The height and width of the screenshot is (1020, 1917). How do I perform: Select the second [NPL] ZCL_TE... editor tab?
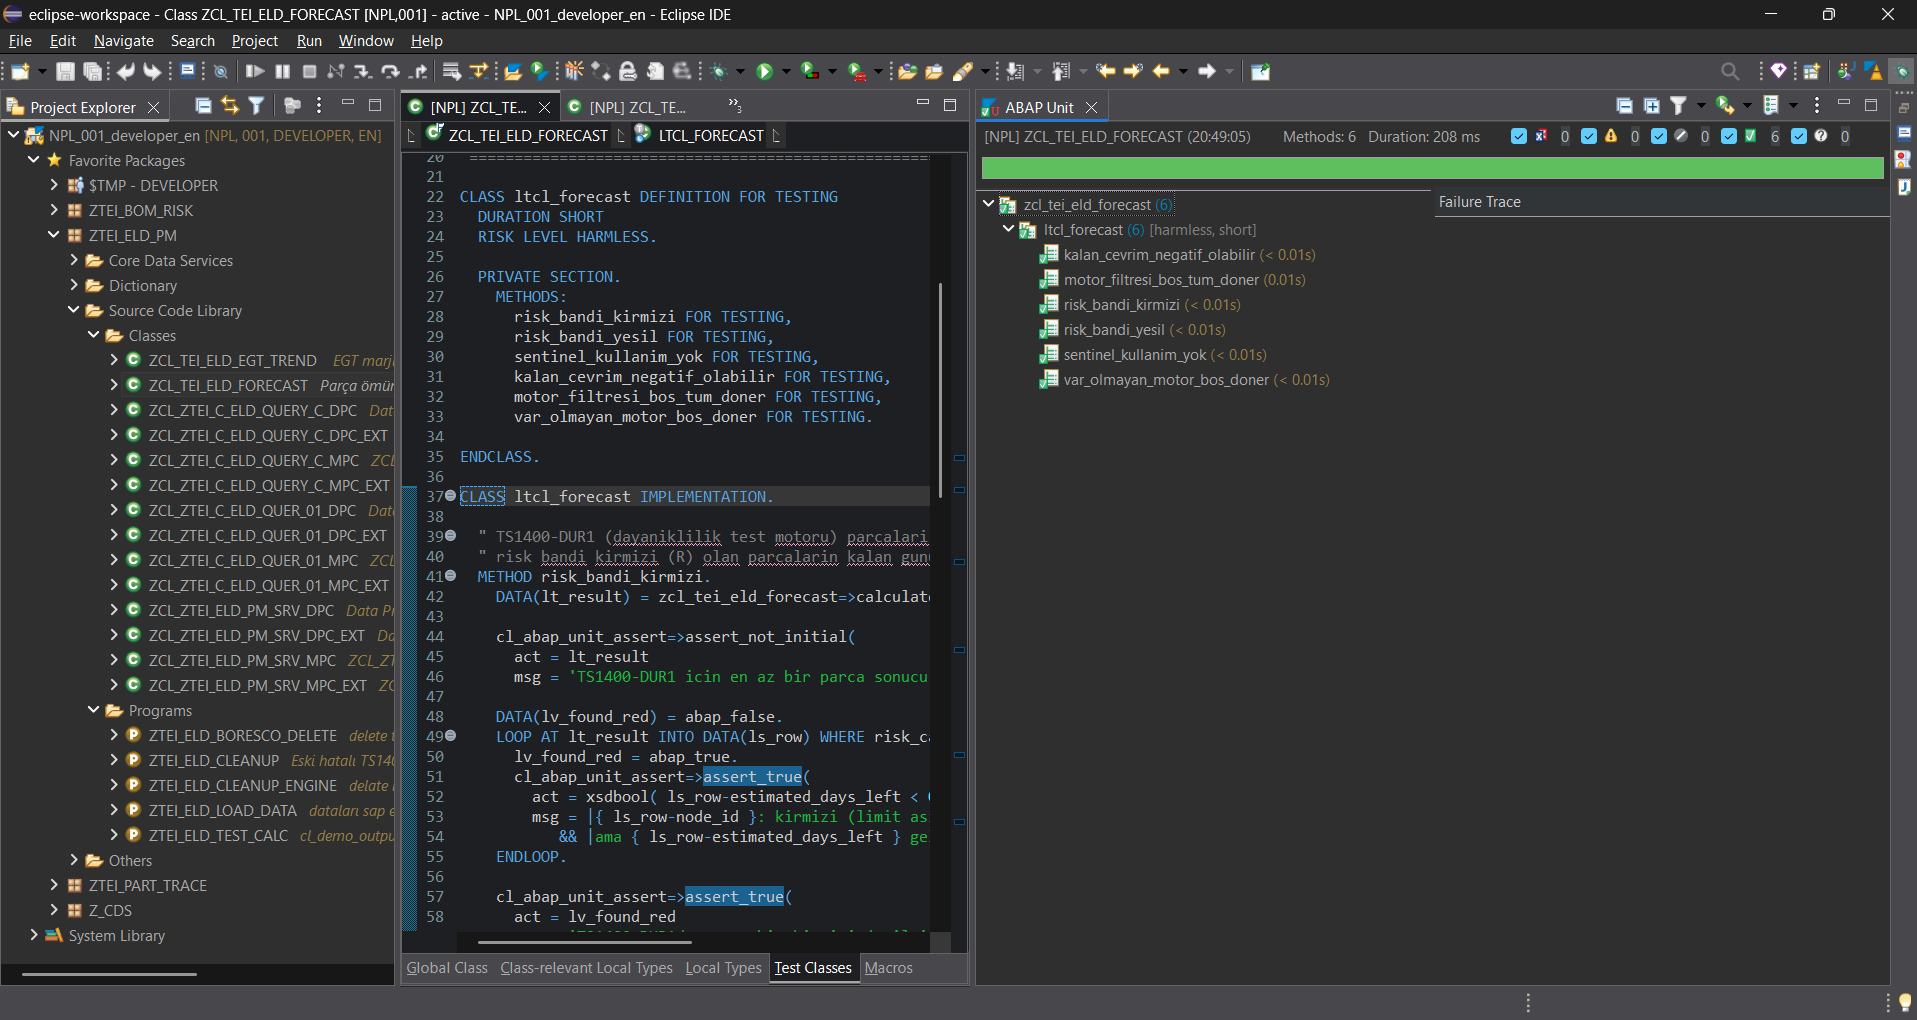[x=637, y=107]
